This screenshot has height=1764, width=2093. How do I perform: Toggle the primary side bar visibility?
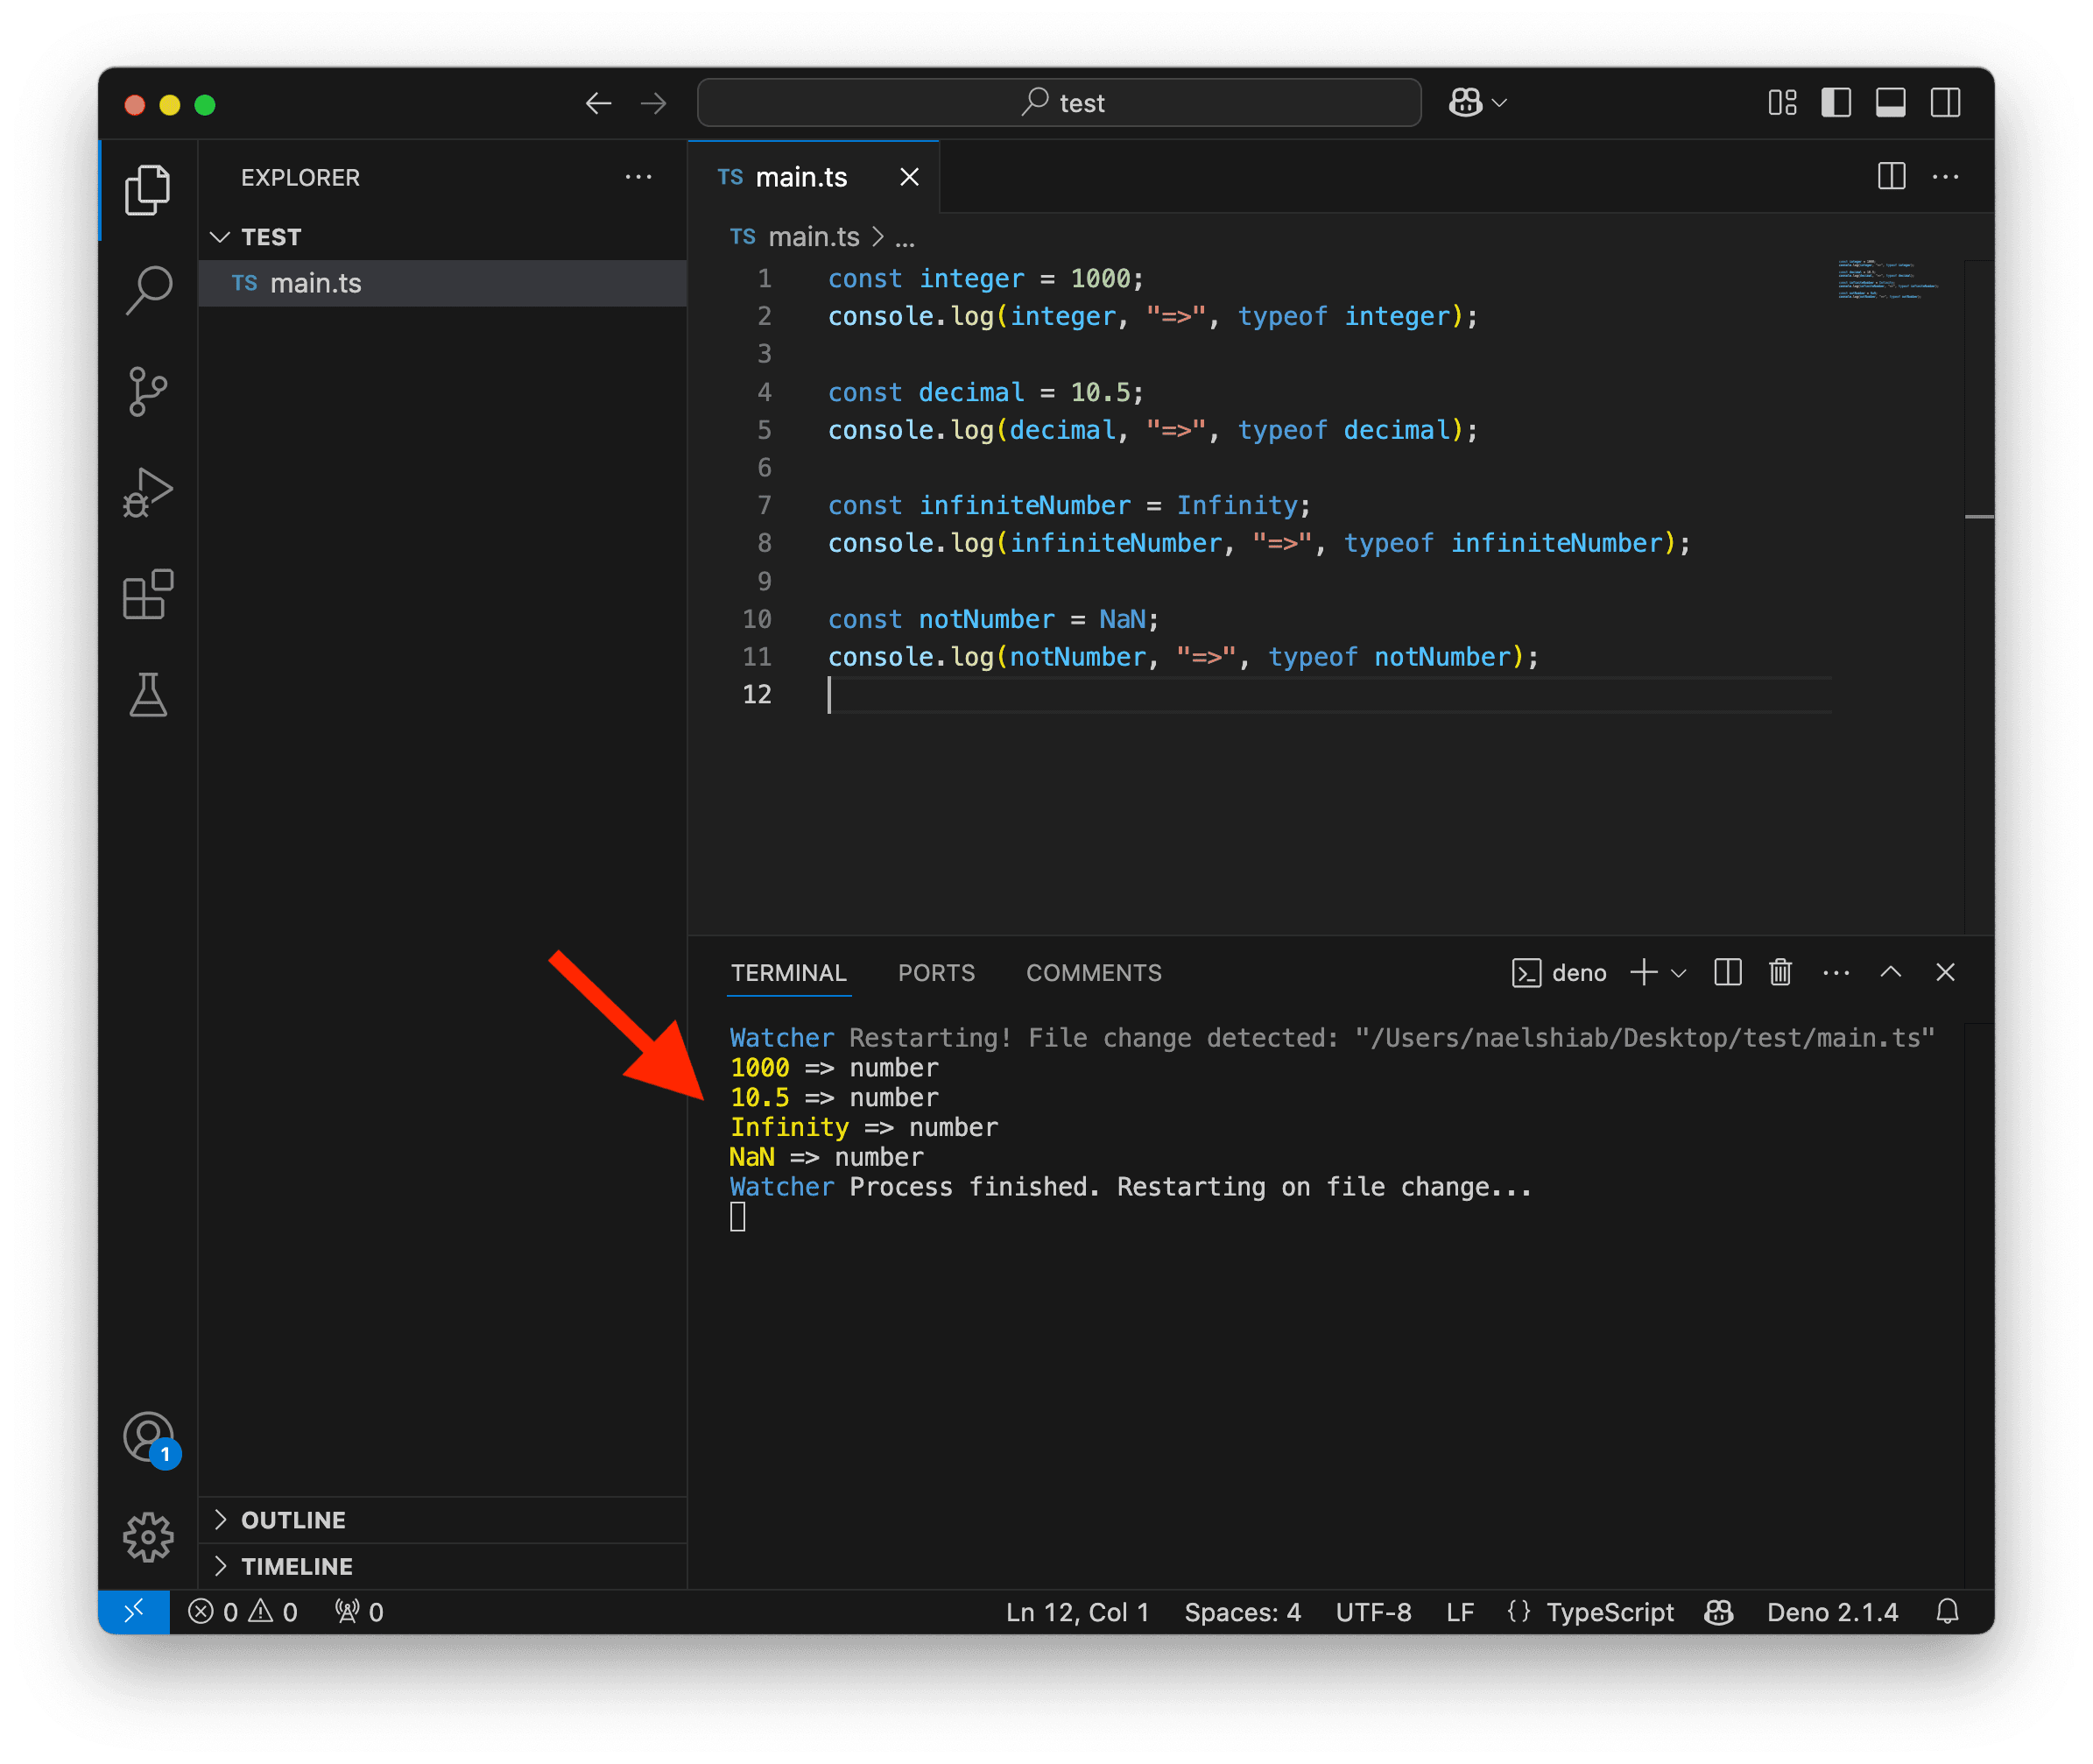tap(1836, 103)
